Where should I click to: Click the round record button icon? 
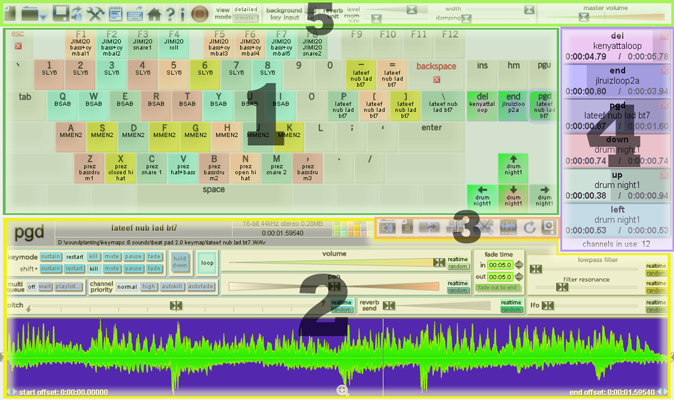[199, 13]
